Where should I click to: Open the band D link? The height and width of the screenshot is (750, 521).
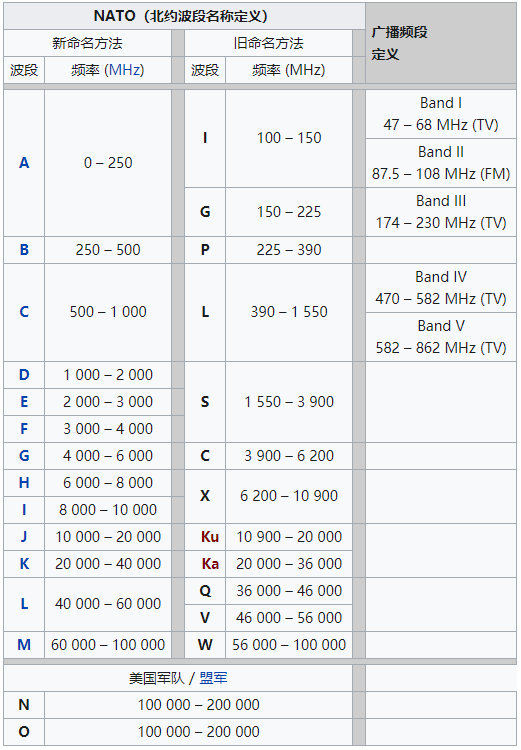pyautogui.click(x=24, y=375)
